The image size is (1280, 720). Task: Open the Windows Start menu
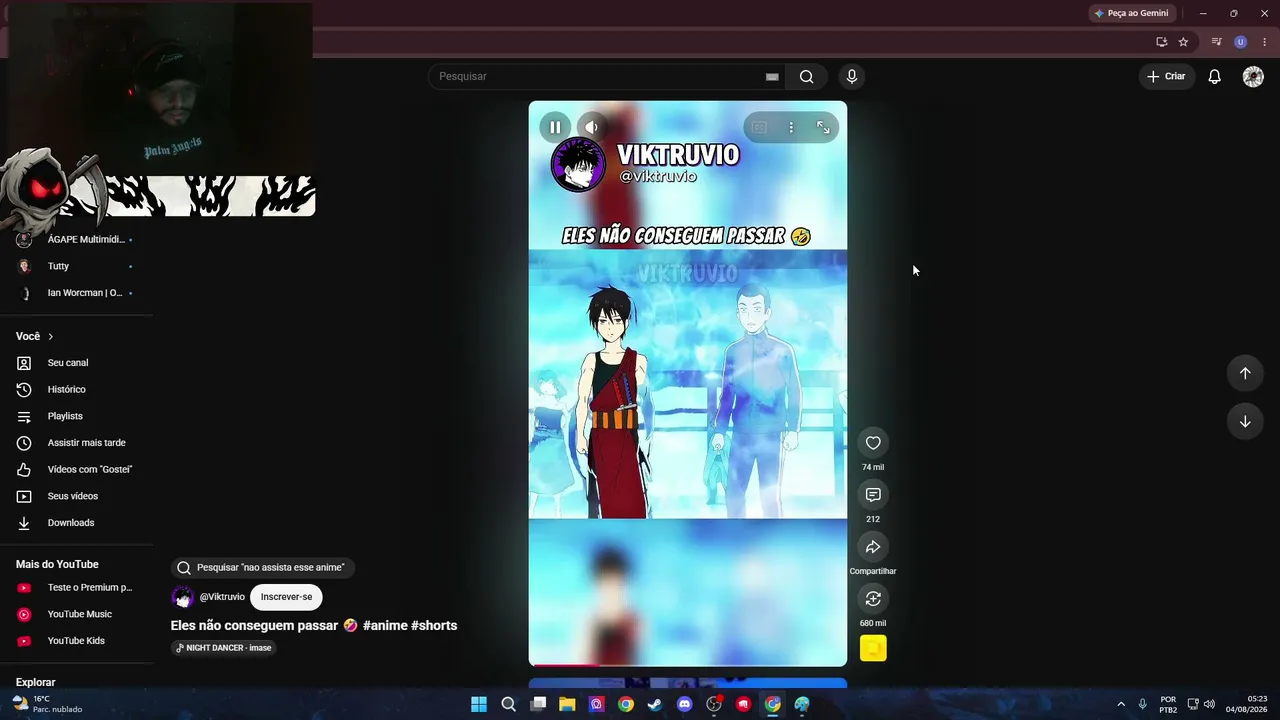[479, 704]
